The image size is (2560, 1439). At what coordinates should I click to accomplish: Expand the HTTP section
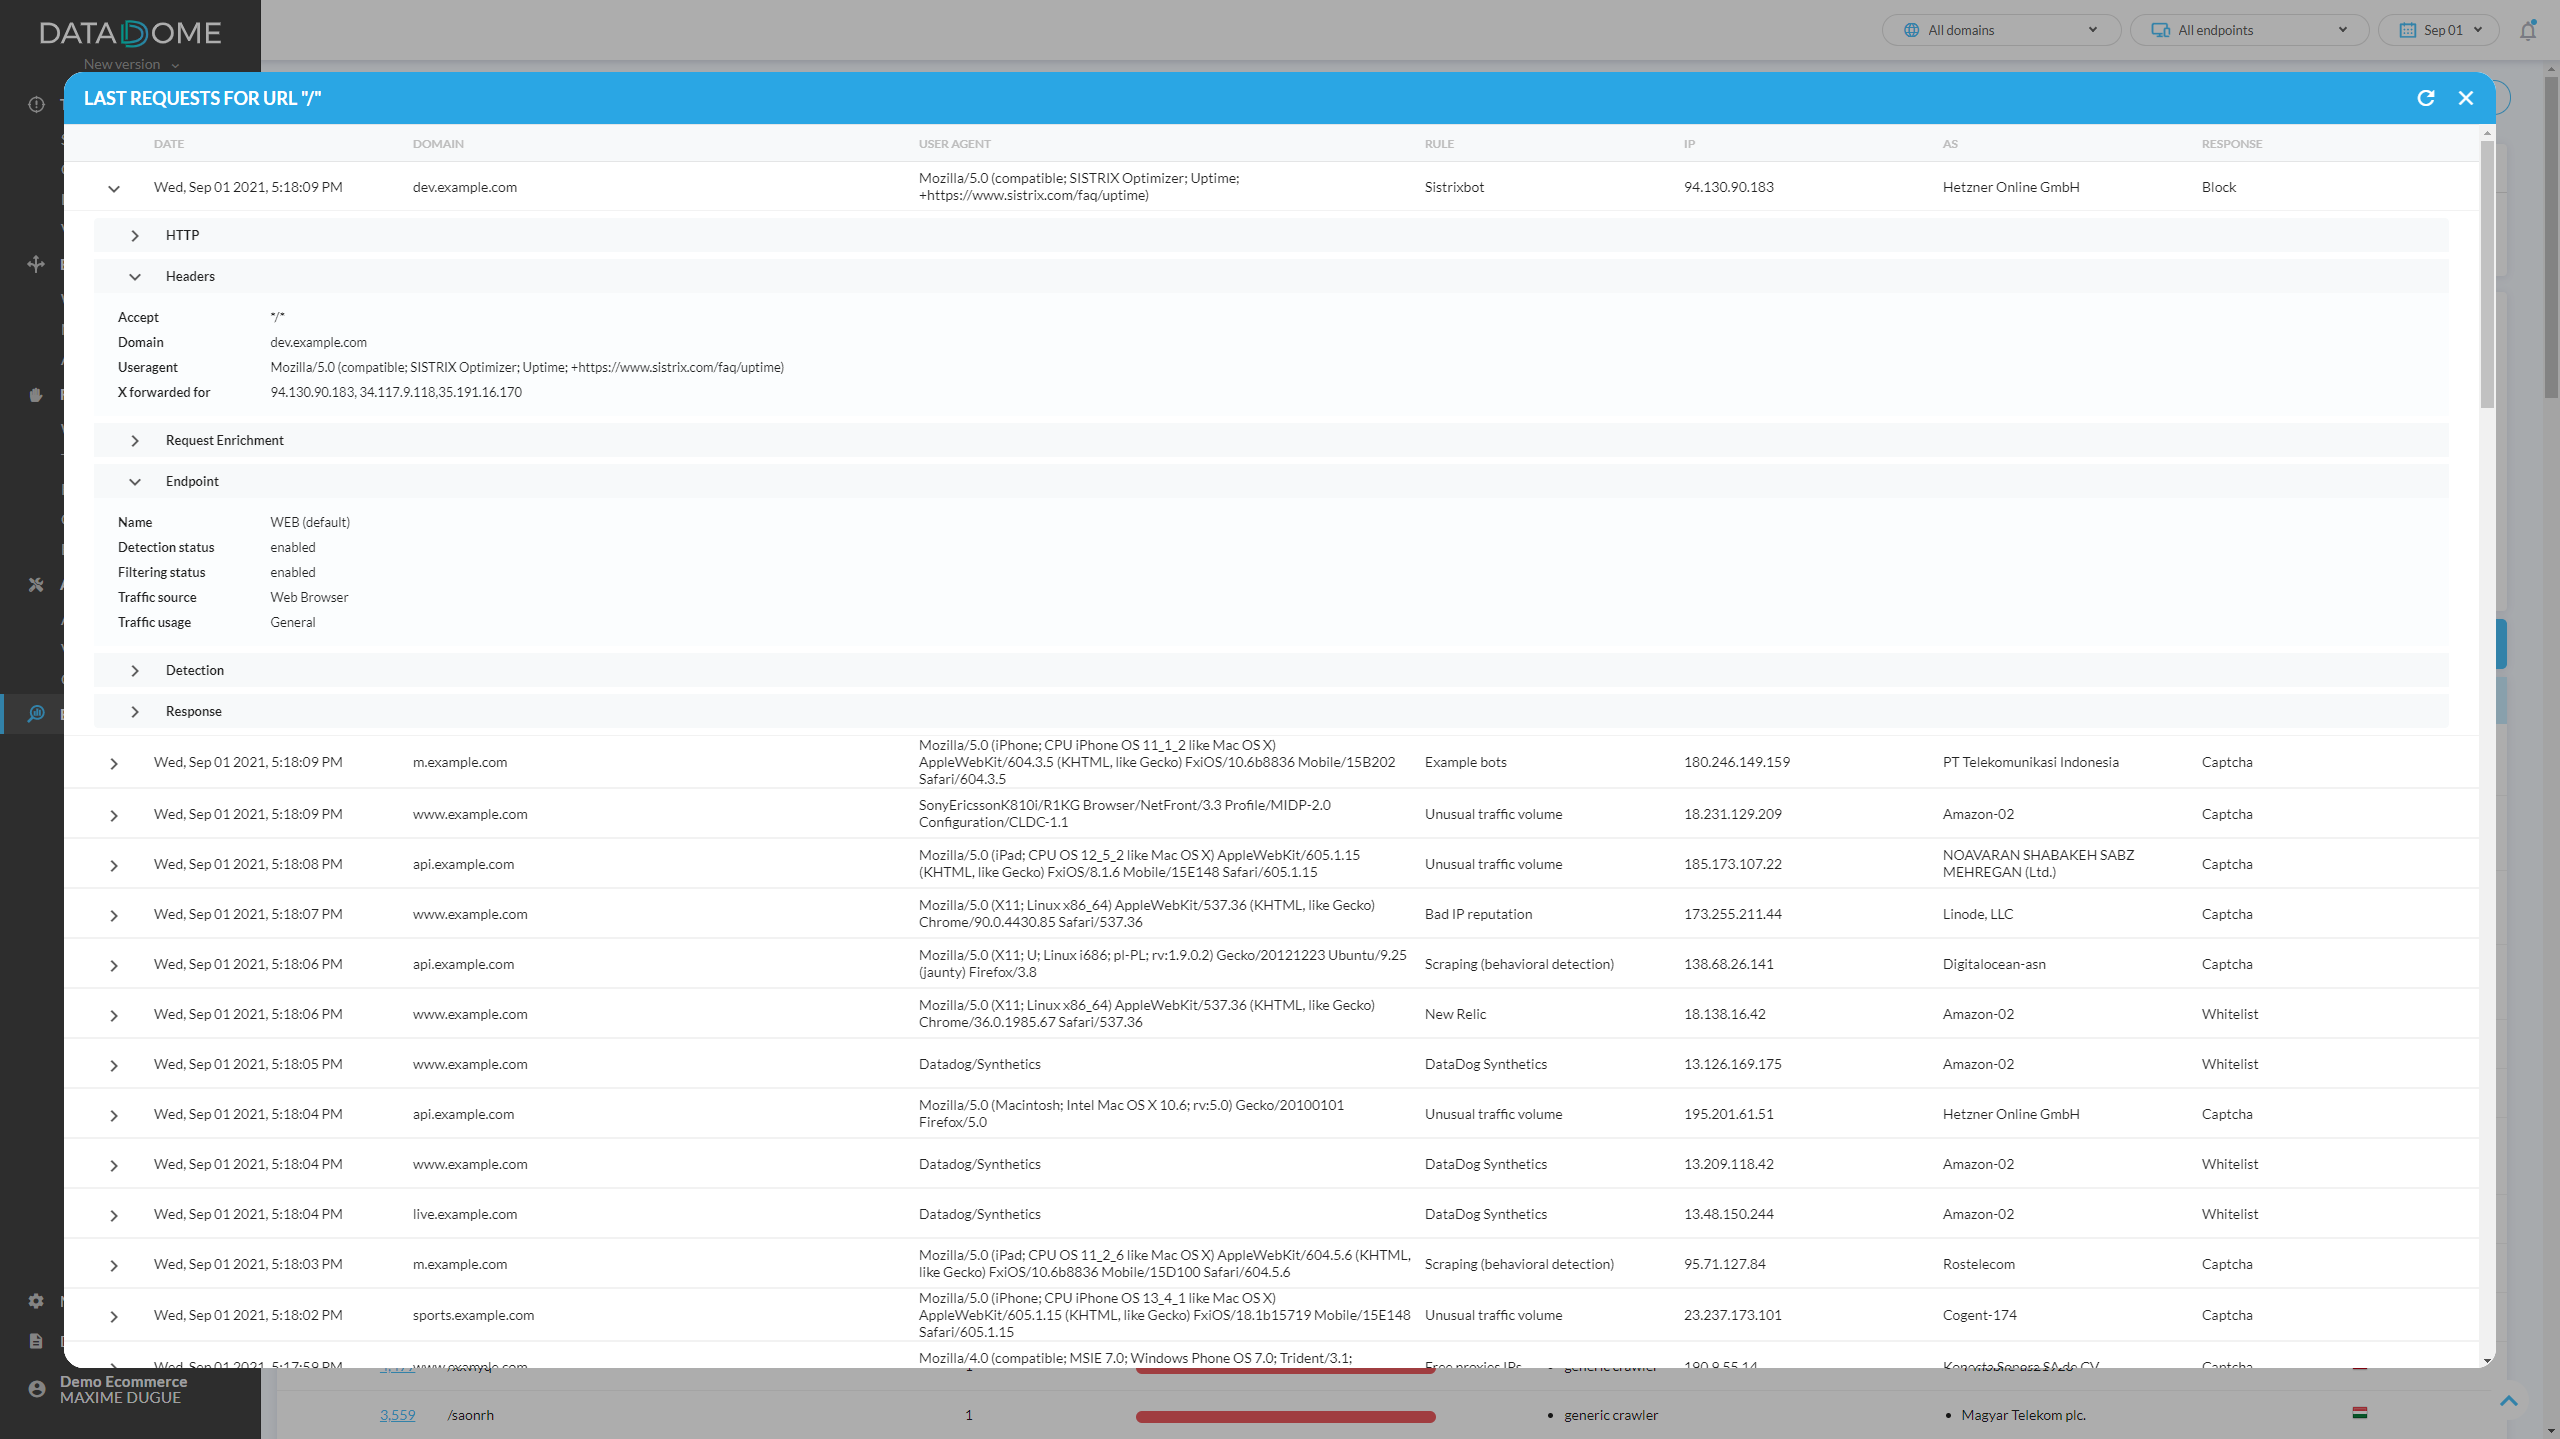(x=135, y=236)
